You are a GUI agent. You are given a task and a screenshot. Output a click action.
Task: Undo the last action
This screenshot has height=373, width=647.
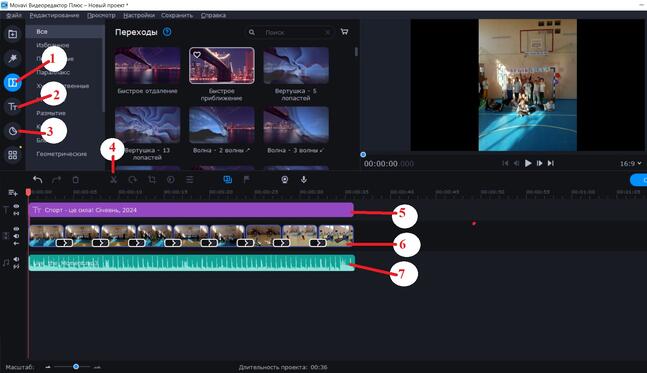click(x=38, y=179)
